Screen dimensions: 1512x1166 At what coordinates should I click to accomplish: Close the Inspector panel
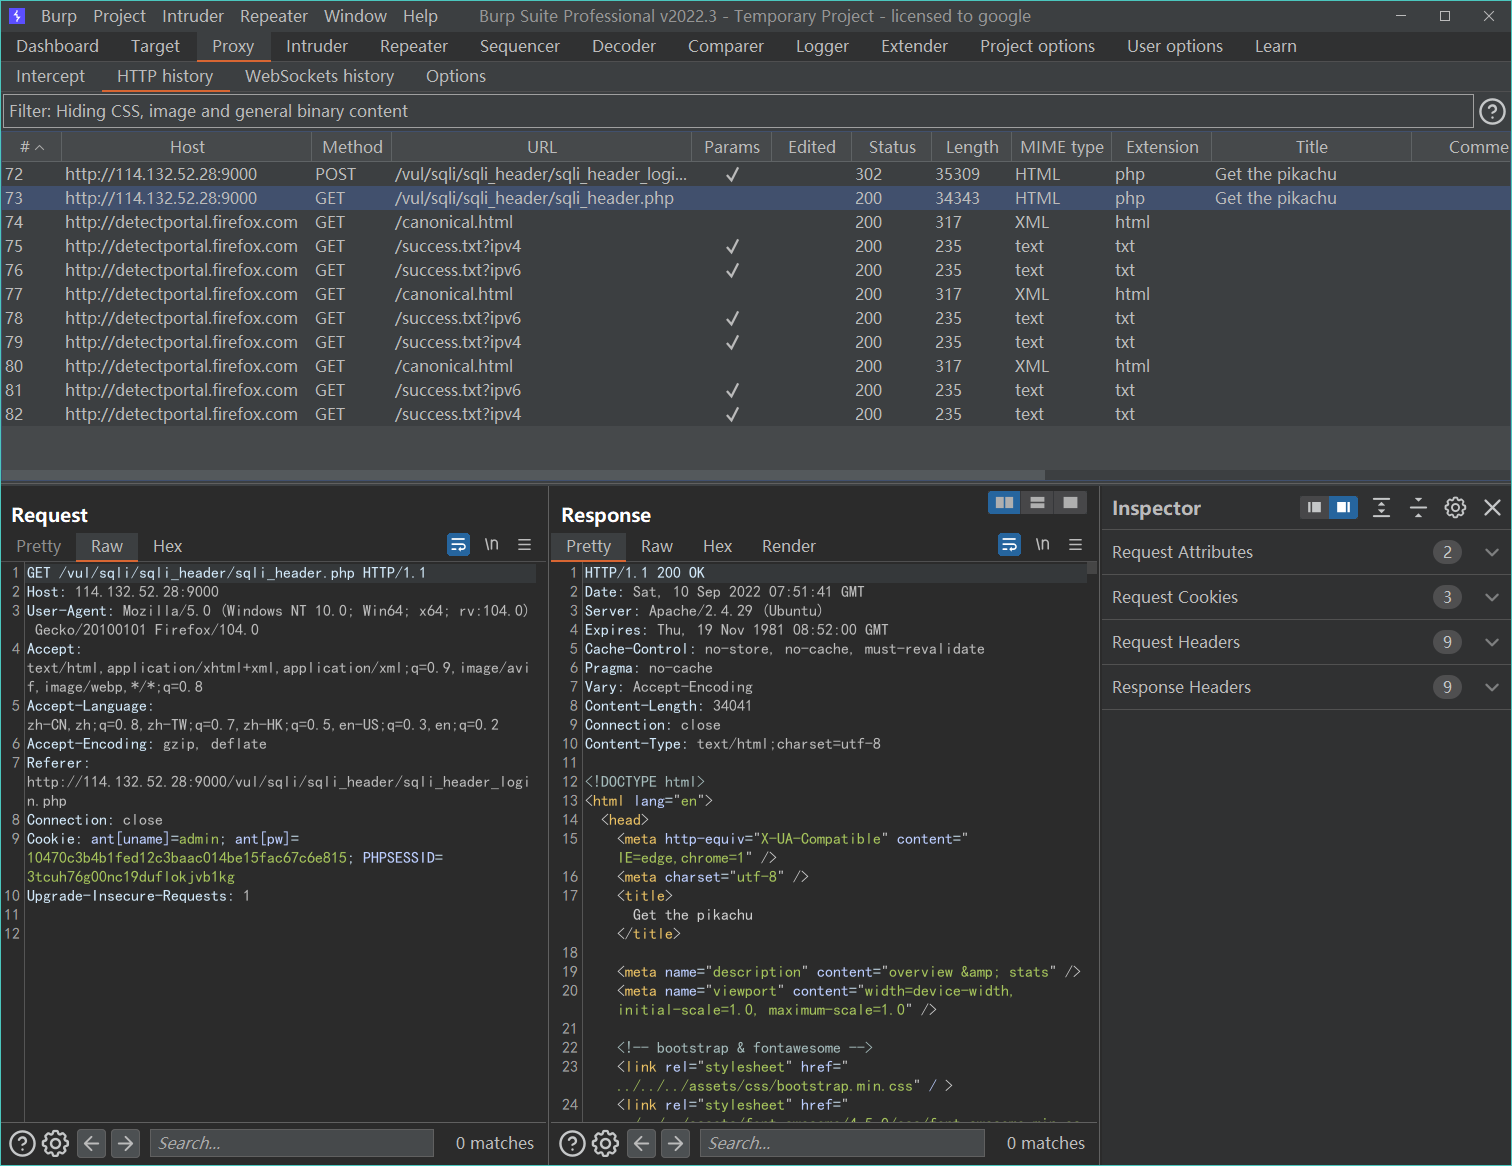tap(1492, 507)
